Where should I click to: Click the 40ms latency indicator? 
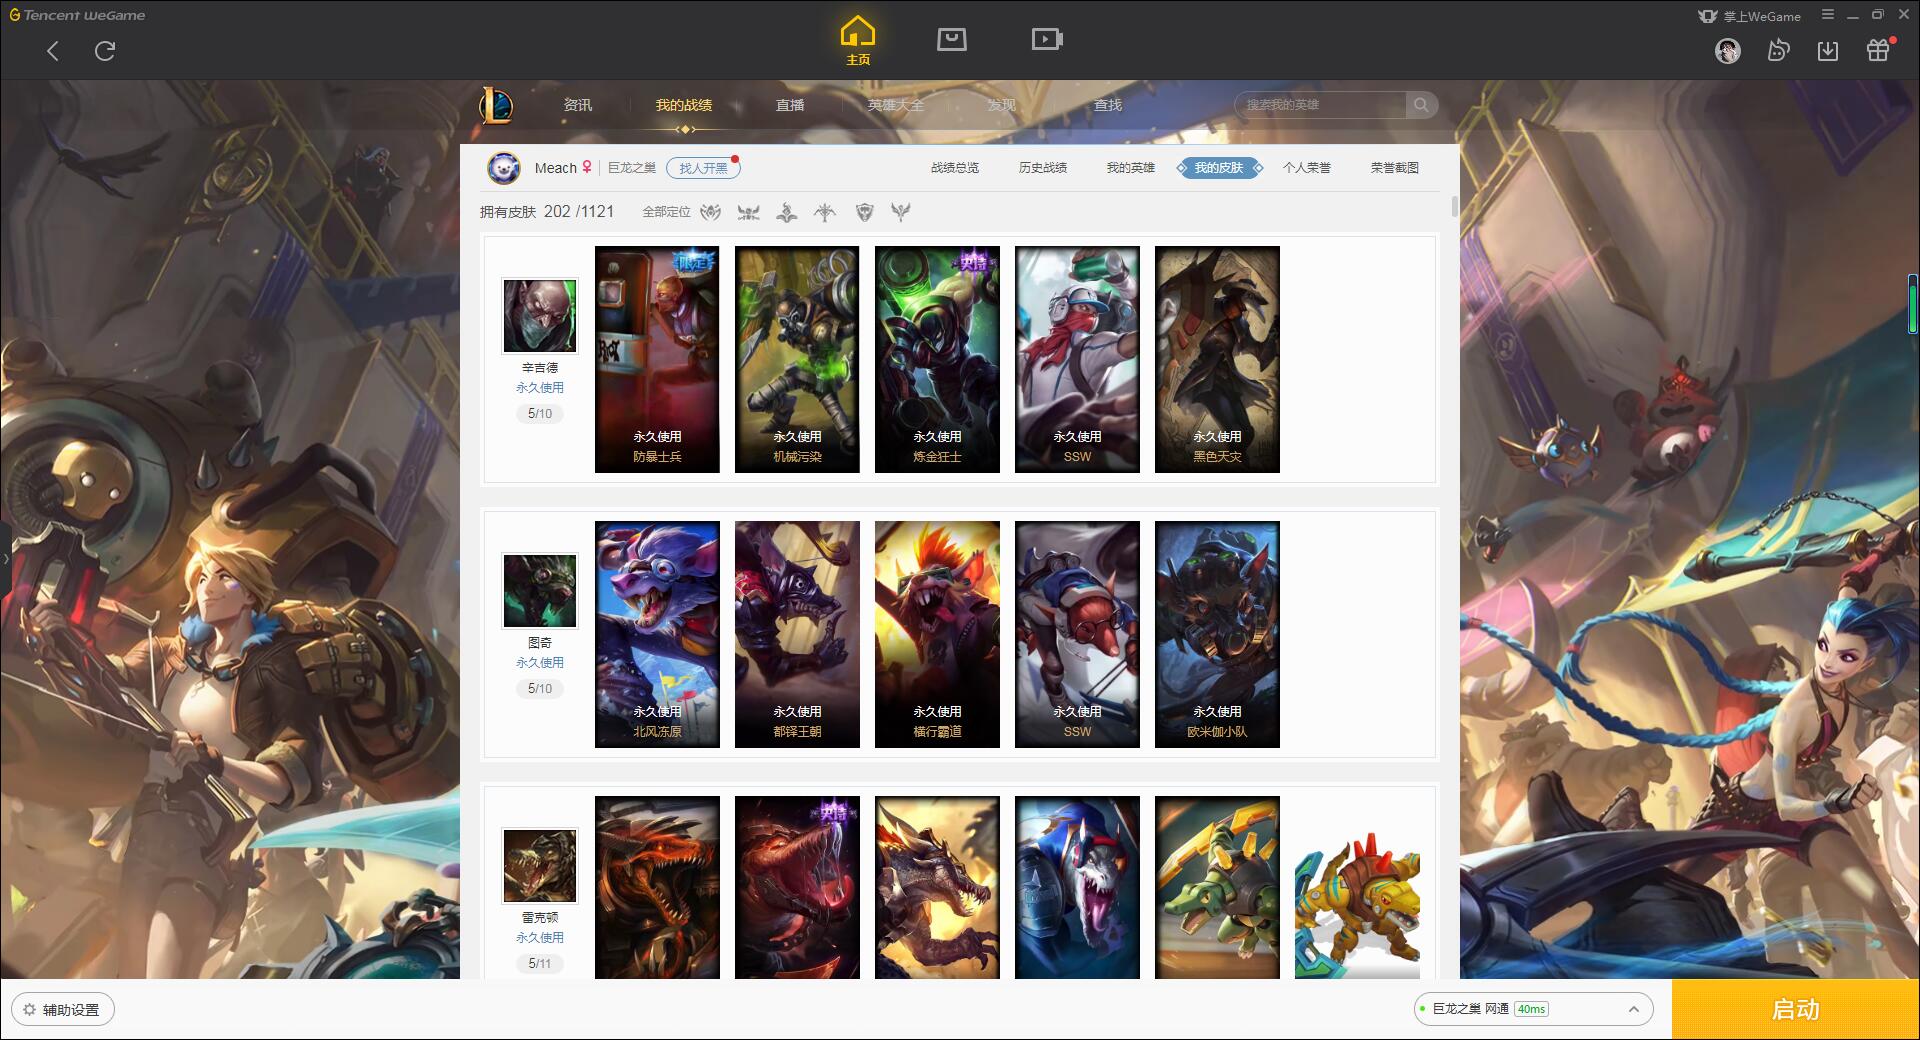[1531, 1009]
